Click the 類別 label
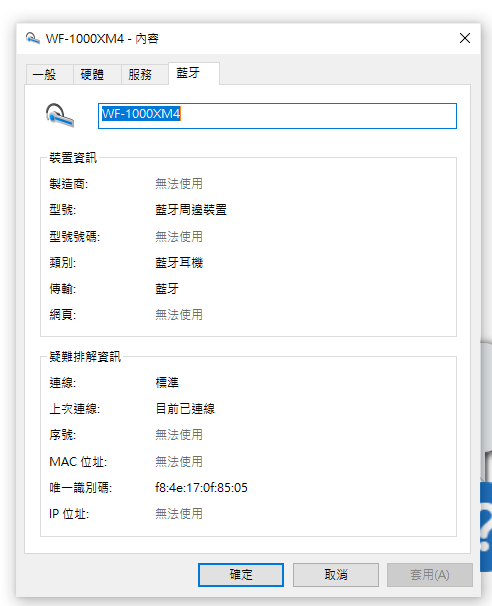 [x=63, y=262]
